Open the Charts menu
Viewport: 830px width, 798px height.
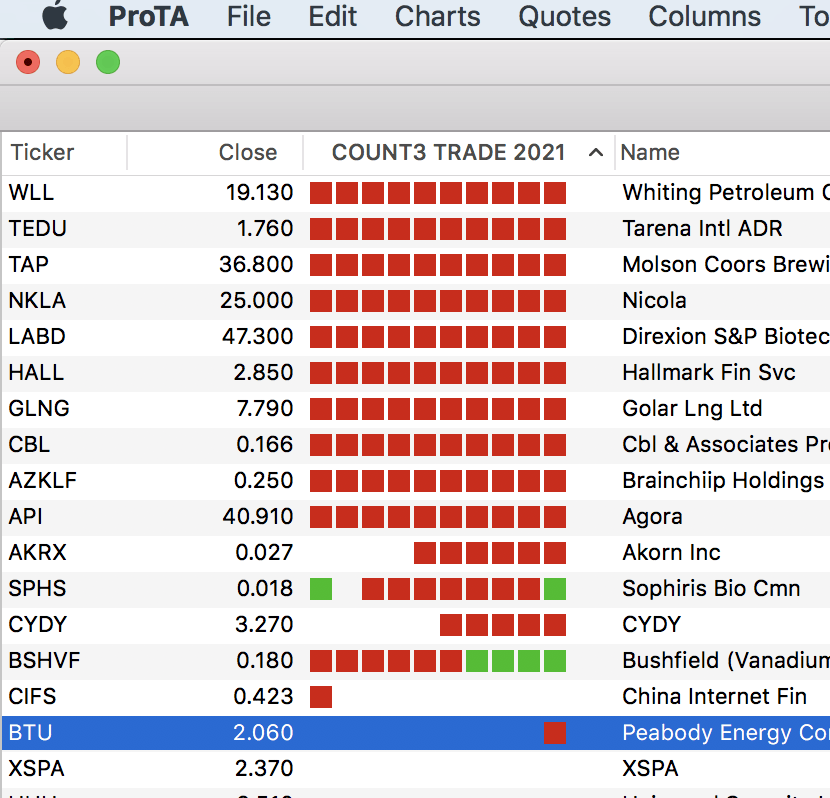(x=437, y=17)
